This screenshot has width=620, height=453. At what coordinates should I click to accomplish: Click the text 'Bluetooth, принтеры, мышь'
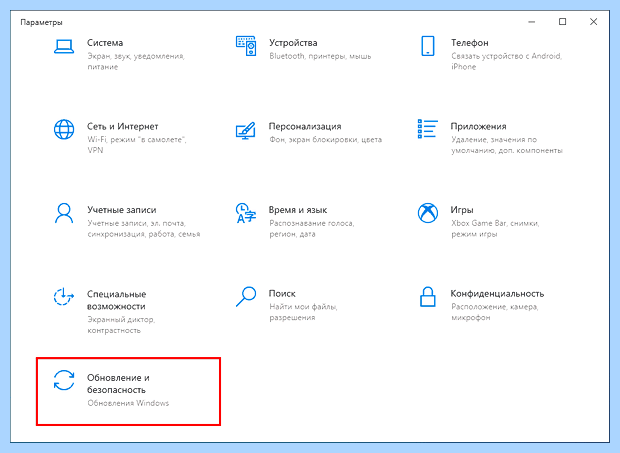[320, 56]
